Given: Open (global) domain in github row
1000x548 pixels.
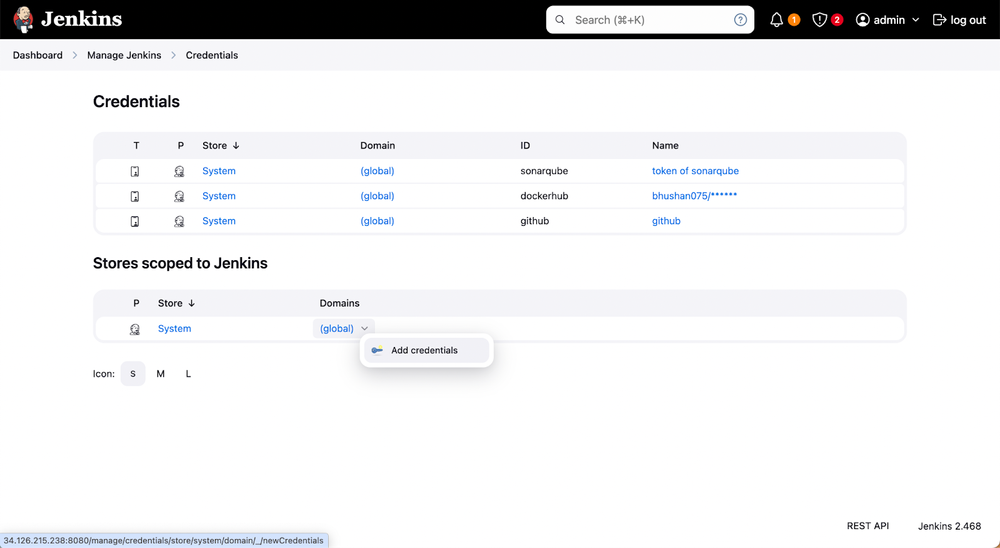Looking at the screenshot, I should pos(377,221).
